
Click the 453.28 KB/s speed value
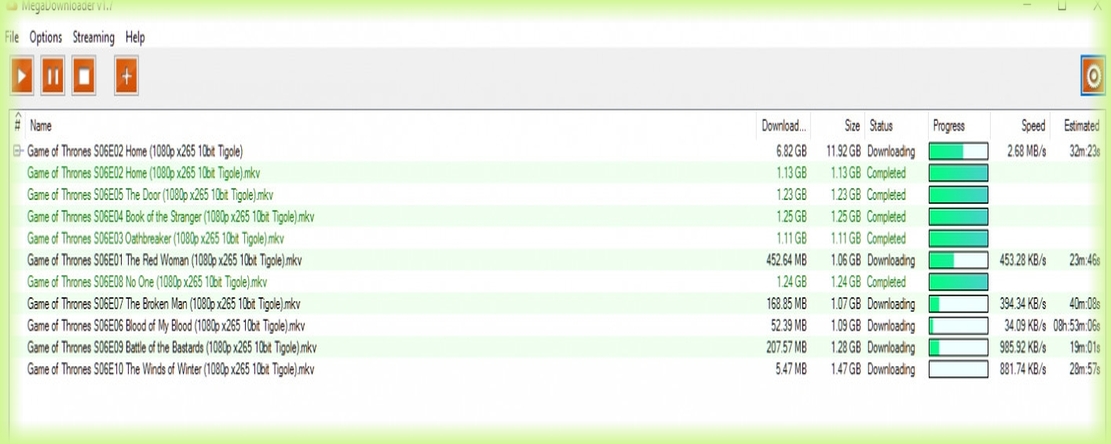coord(1022,261)
